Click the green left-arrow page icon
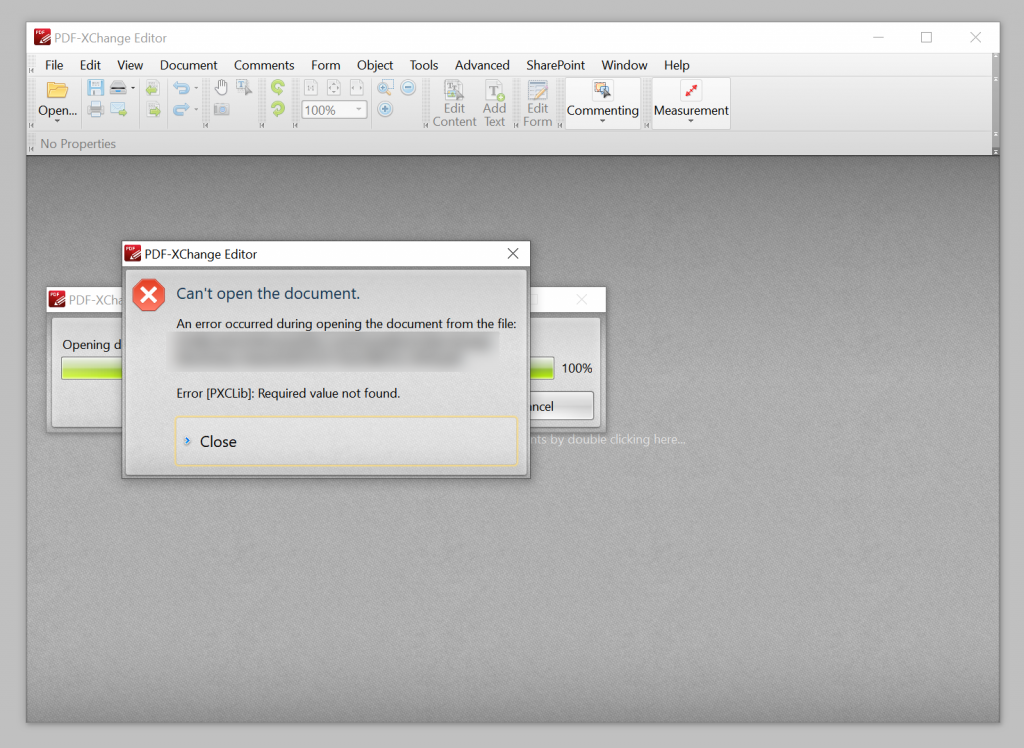 (x=153, y=88)
